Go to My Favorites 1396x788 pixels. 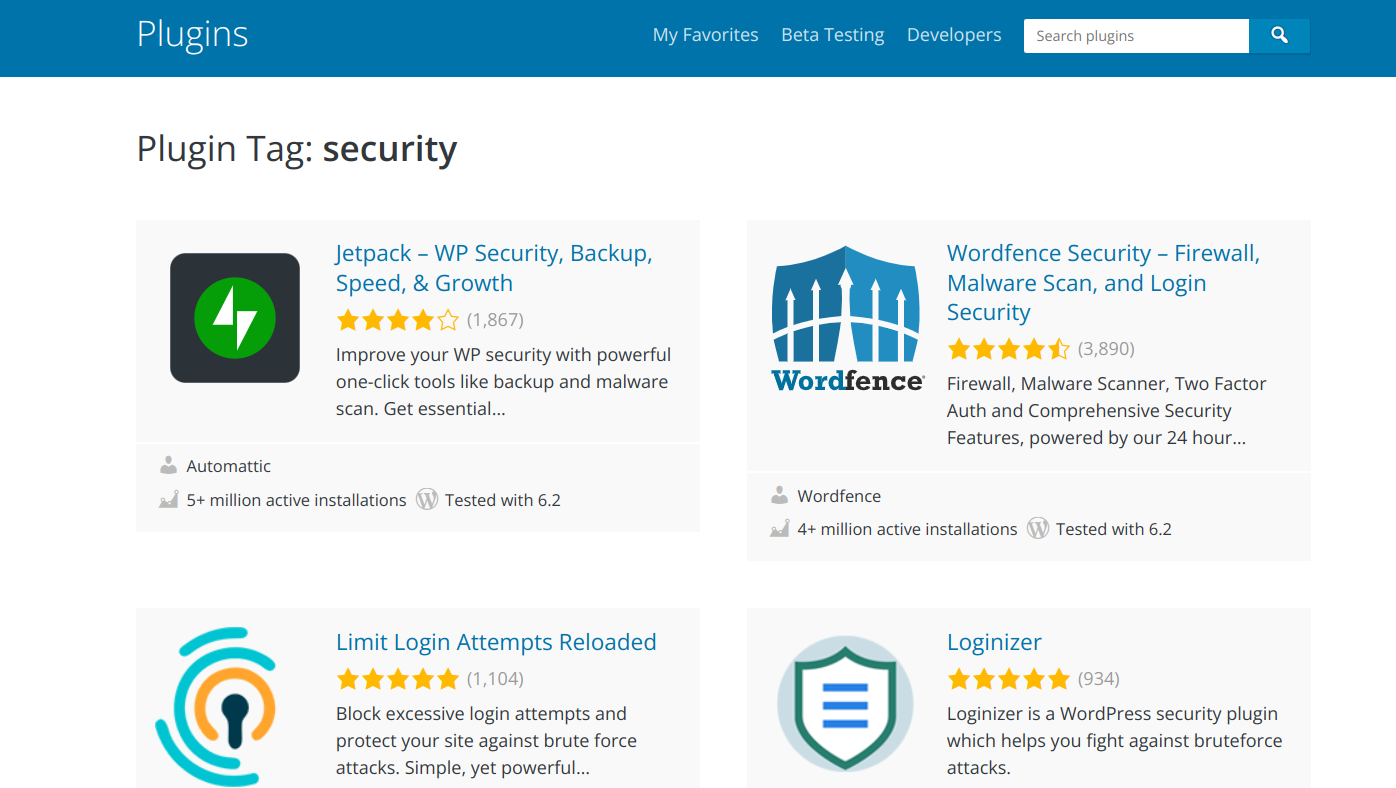(706, 35)
